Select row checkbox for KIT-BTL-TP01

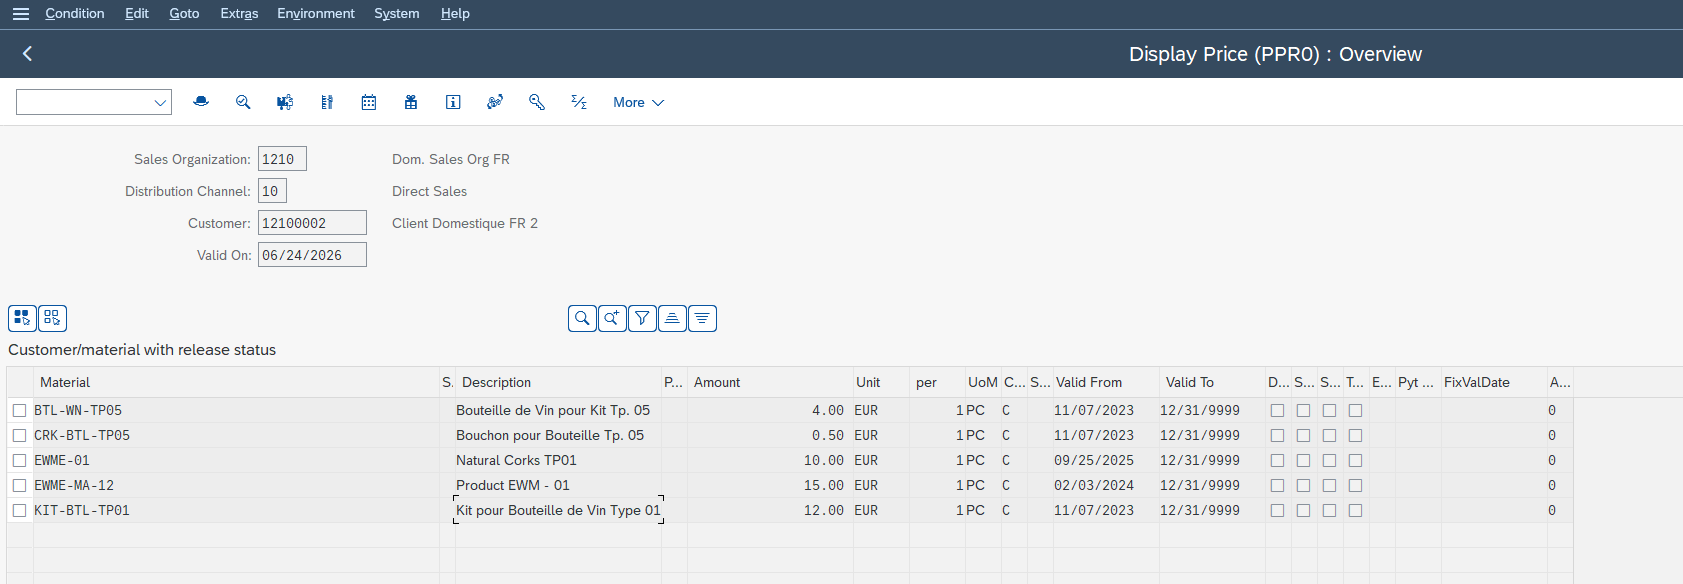pyautogui.click(x=19, y=510)
